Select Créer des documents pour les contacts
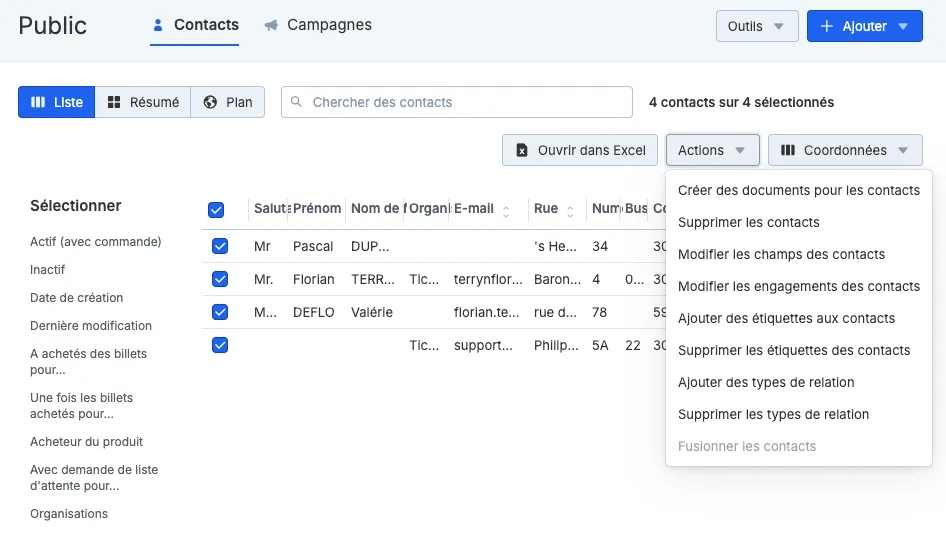The image size is (946, 533). (x=799, y=190)
